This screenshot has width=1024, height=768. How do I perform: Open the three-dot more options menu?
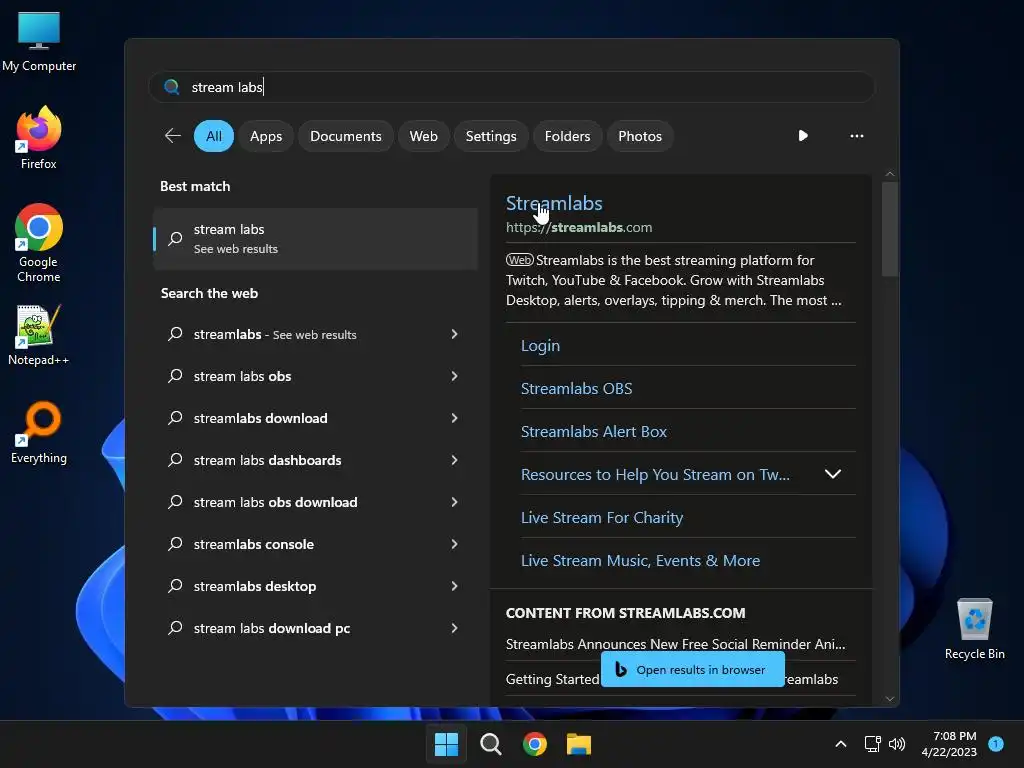857,136
